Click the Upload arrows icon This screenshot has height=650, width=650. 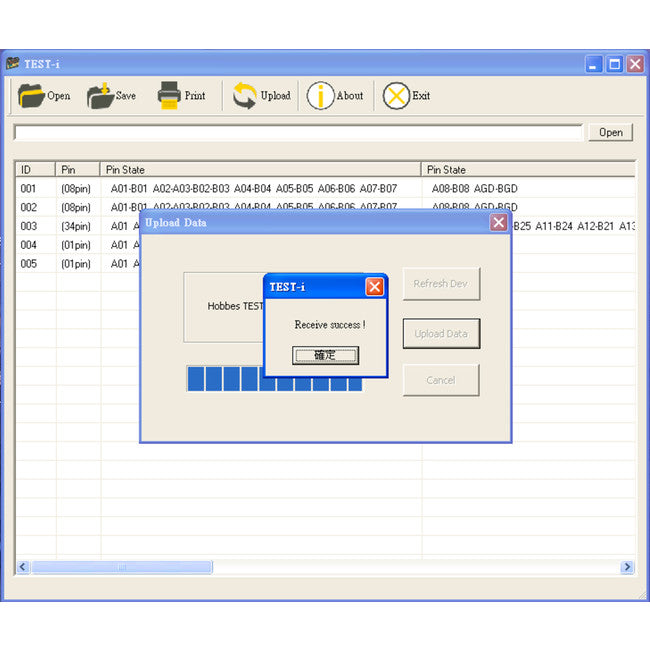tap(245, 96)
